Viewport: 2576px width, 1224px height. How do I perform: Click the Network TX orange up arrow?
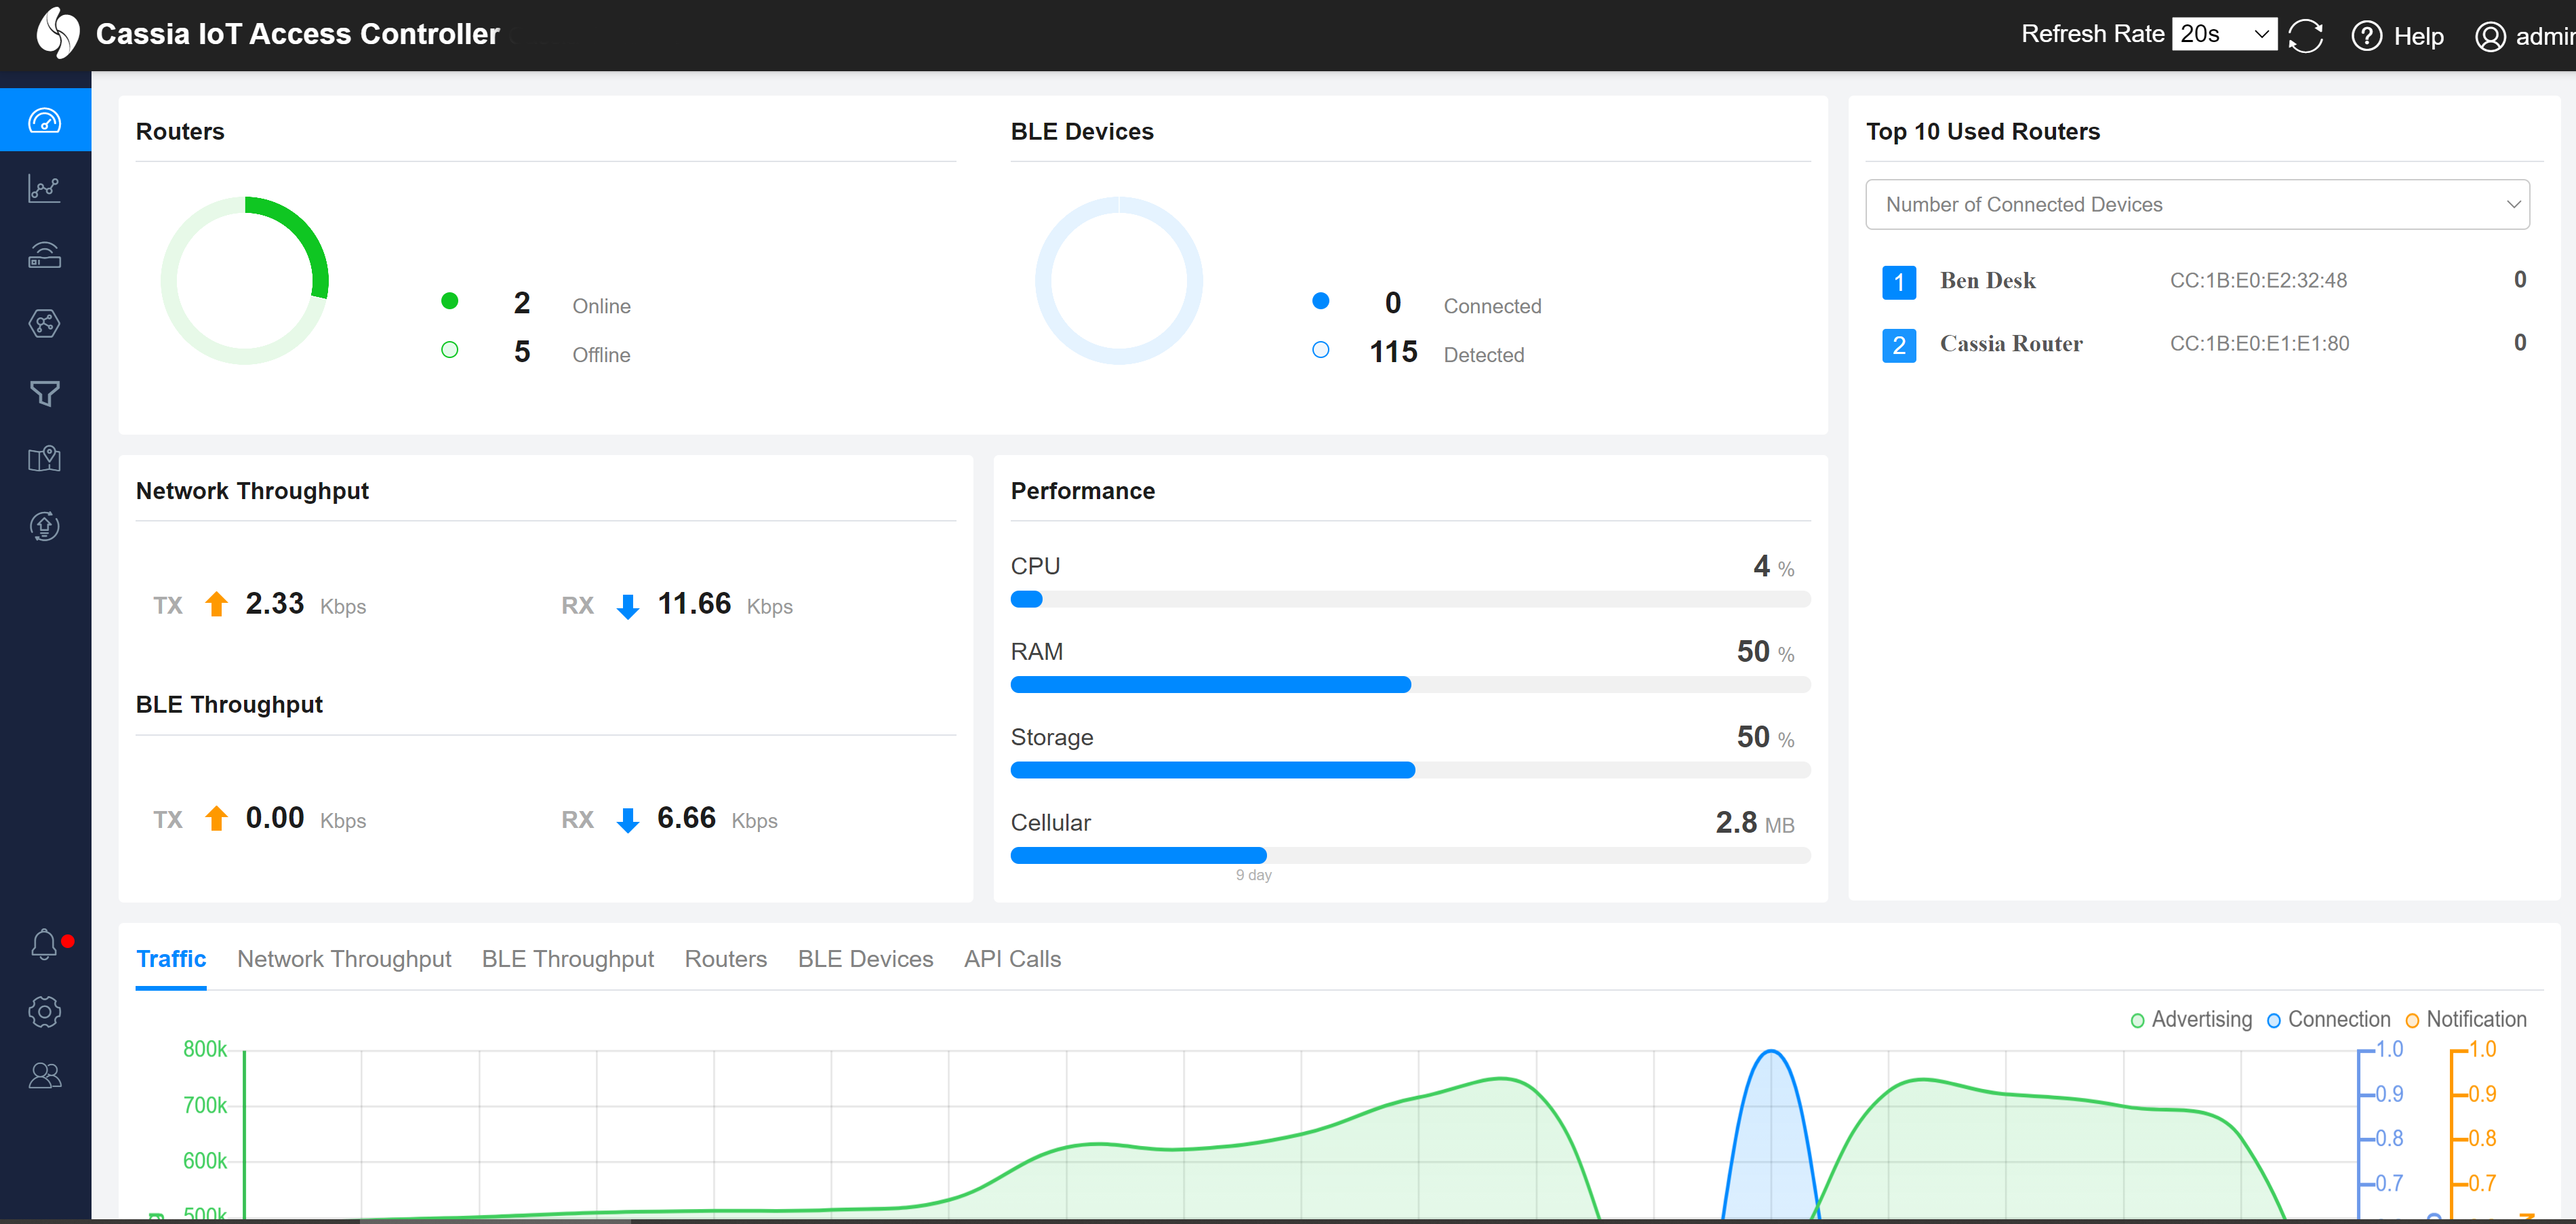[x=216, y=604]
